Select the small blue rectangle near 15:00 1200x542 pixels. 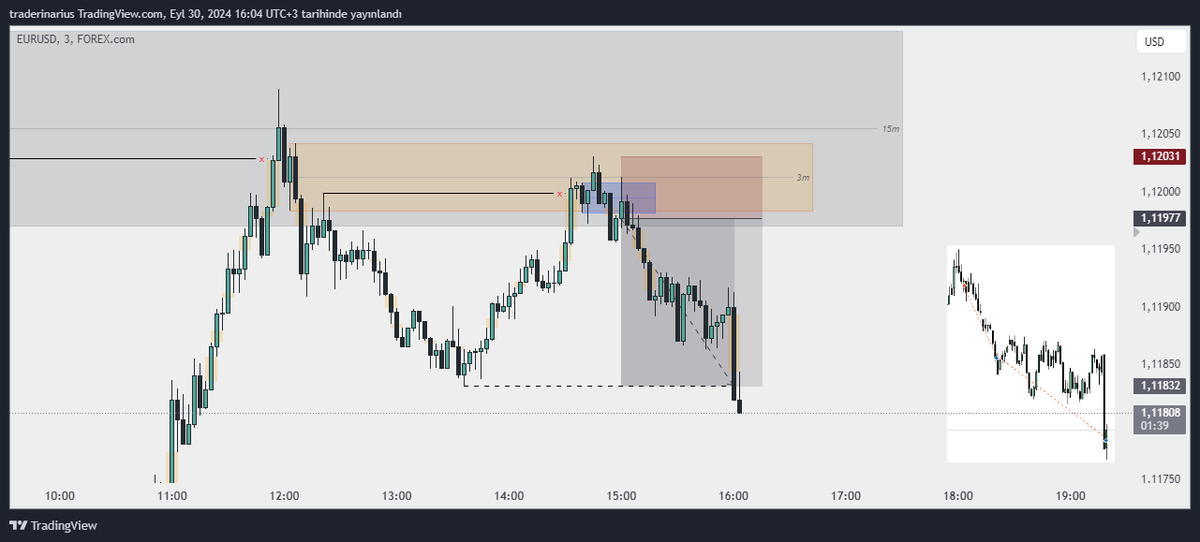619,198
